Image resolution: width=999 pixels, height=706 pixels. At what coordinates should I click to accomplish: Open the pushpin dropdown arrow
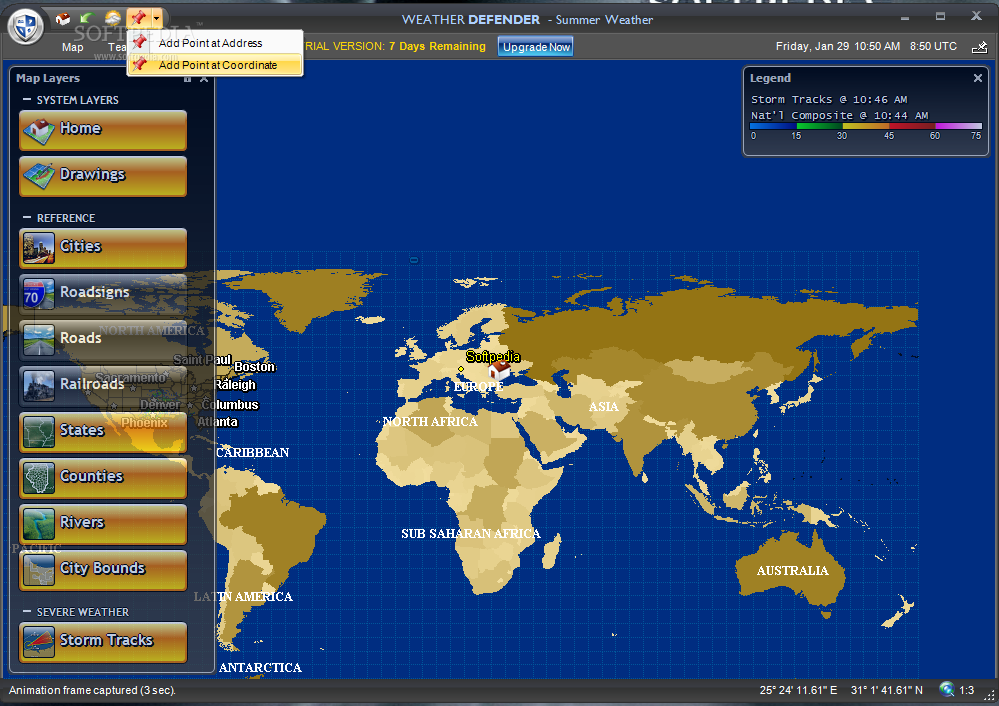coord(157,18)
